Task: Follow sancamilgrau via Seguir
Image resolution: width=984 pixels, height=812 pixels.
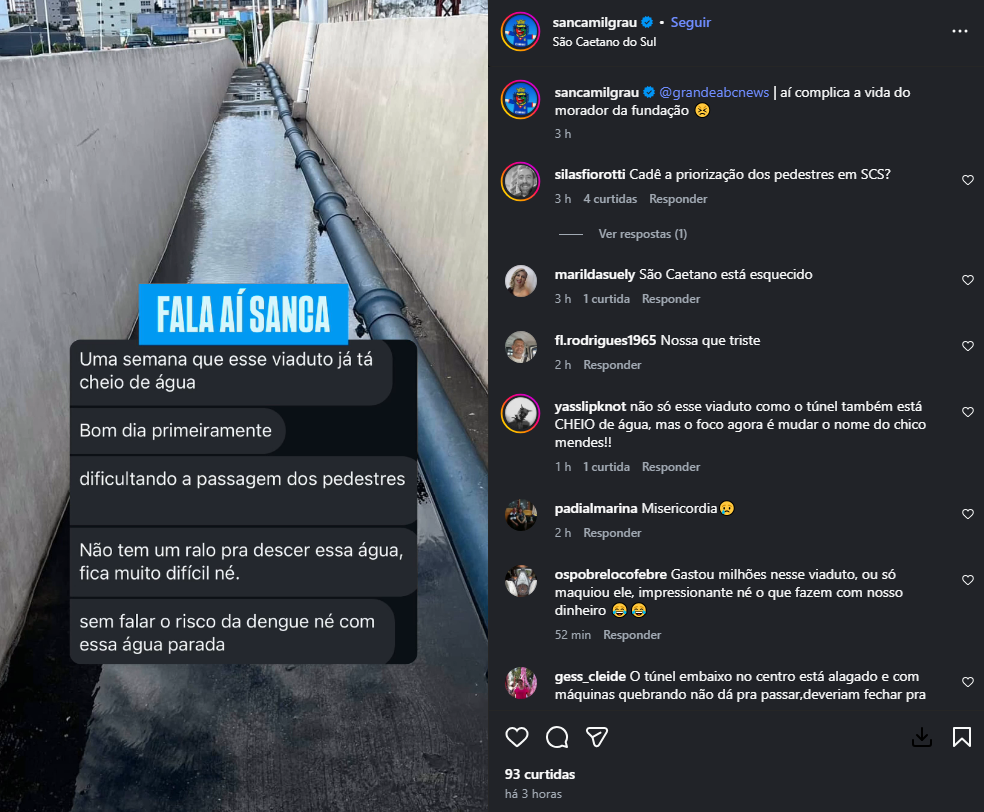Action: coord(690,23)
